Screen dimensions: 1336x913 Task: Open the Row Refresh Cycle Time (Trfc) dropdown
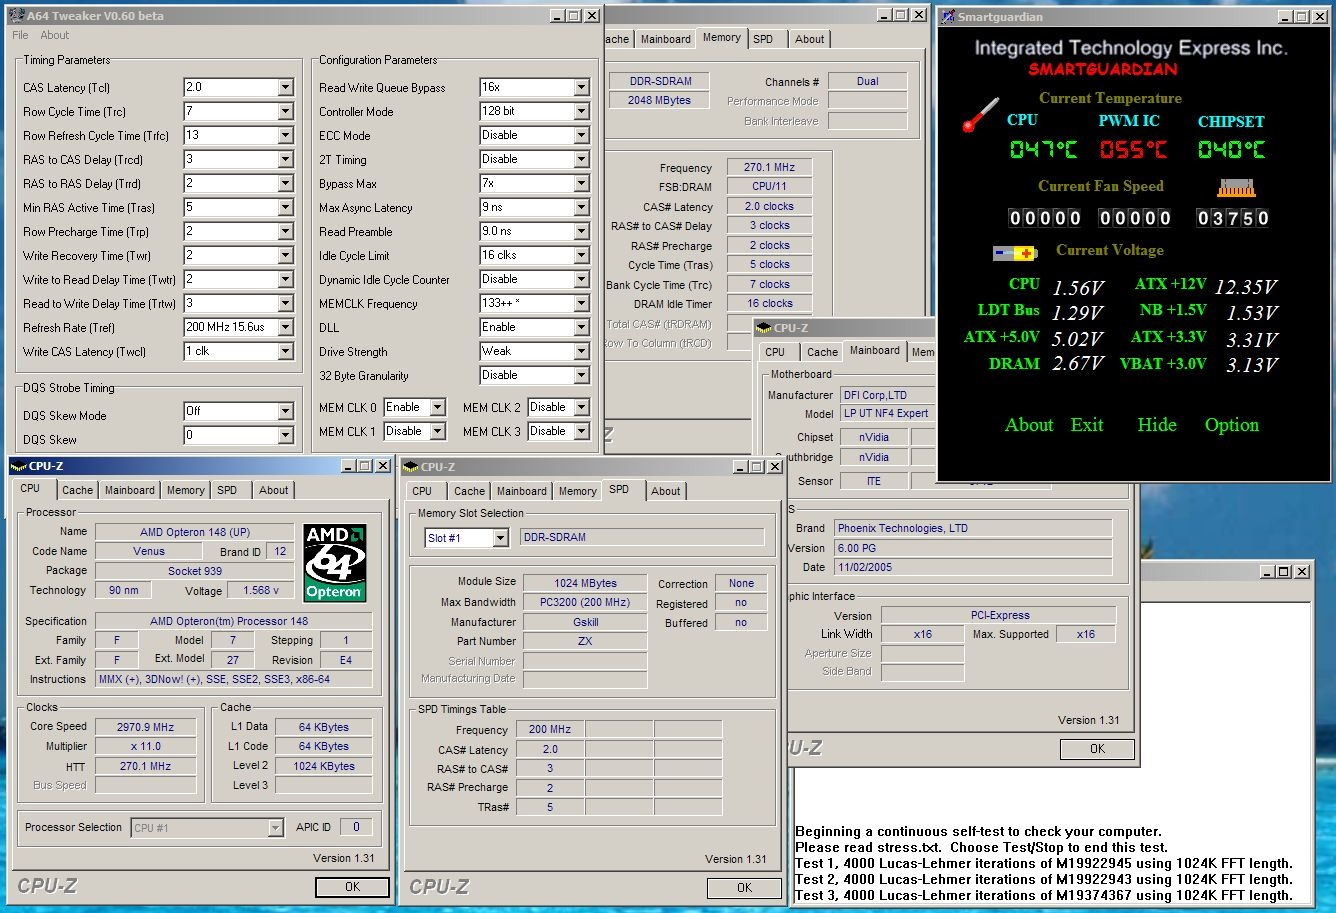(285, 136)
